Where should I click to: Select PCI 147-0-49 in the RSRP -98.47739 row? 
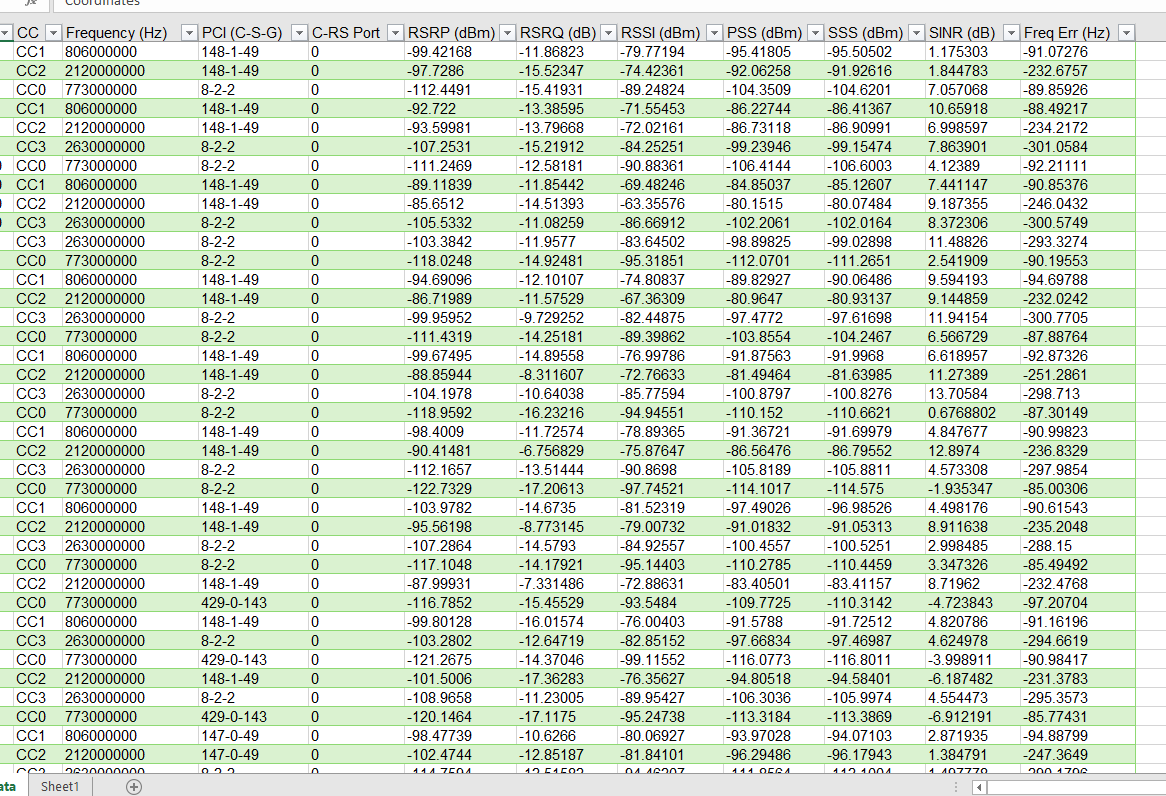(x=254, y=735)
